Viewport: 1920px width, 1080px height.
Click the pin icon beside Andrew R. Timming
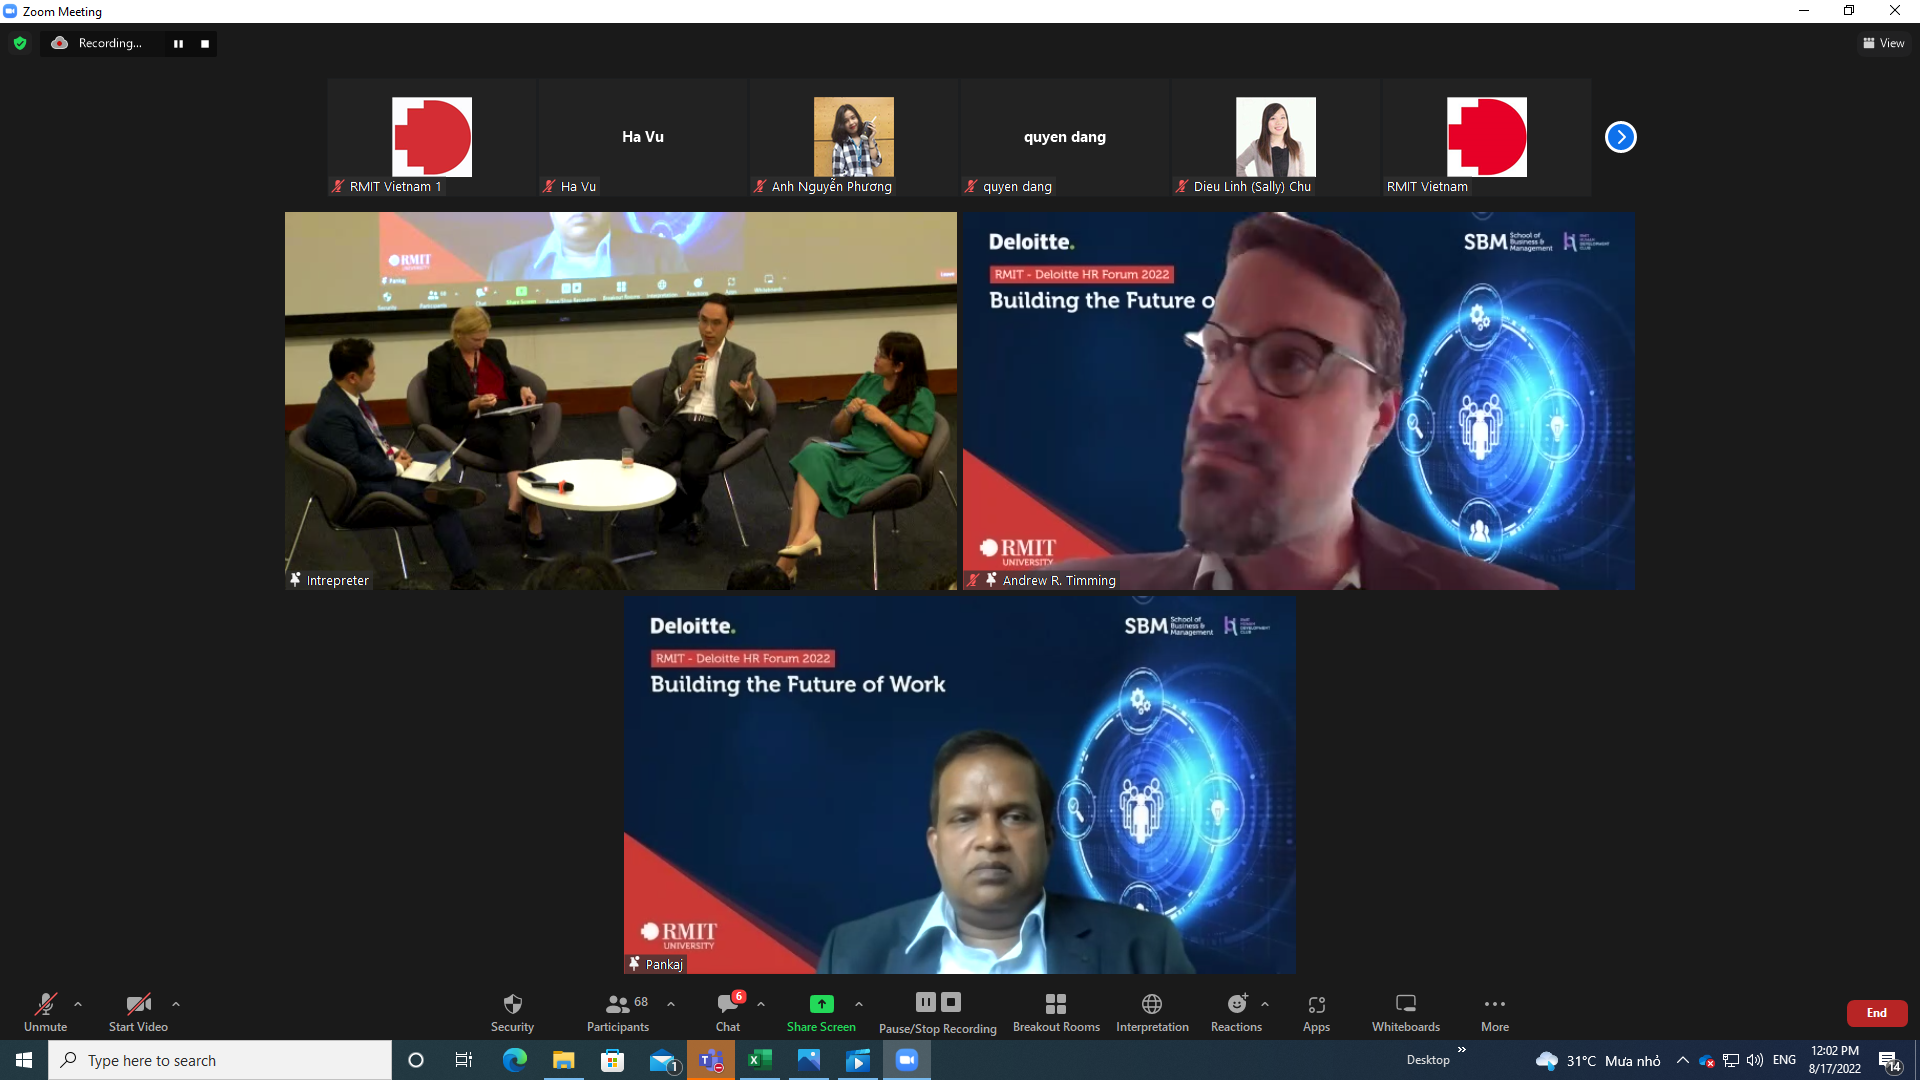[991, 580]
